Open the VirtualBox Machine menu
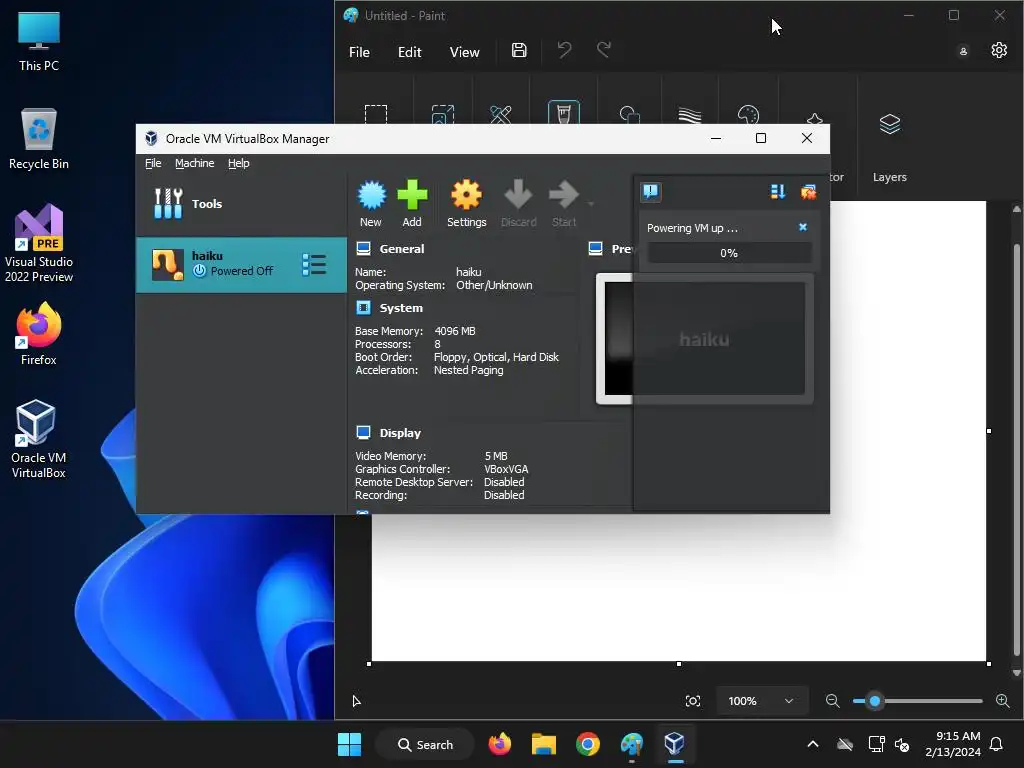The height and width of the screenshot is (768, 1024). [195, 163]
